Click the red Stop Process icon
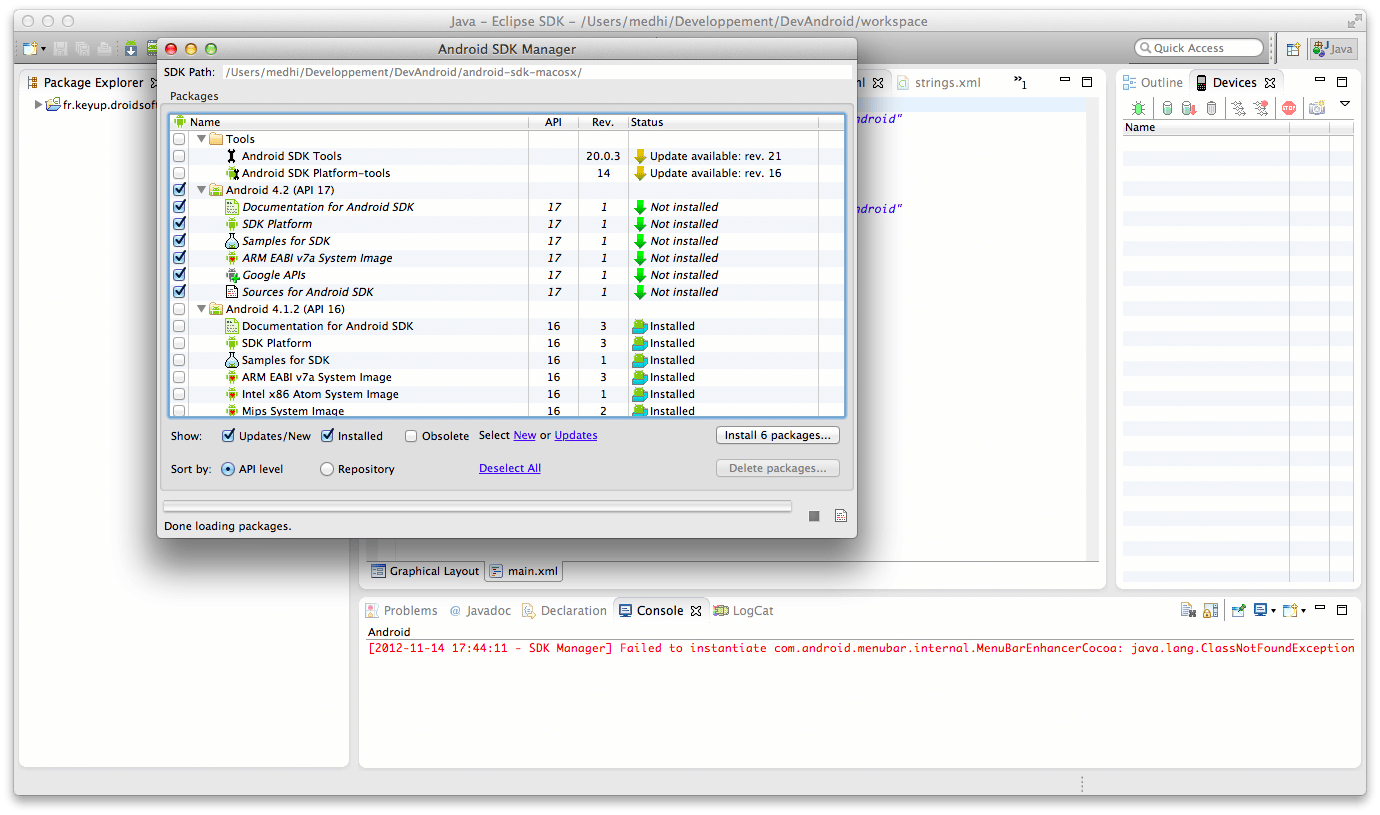Screen dimensions: 1380x815 coord(1289,108)
